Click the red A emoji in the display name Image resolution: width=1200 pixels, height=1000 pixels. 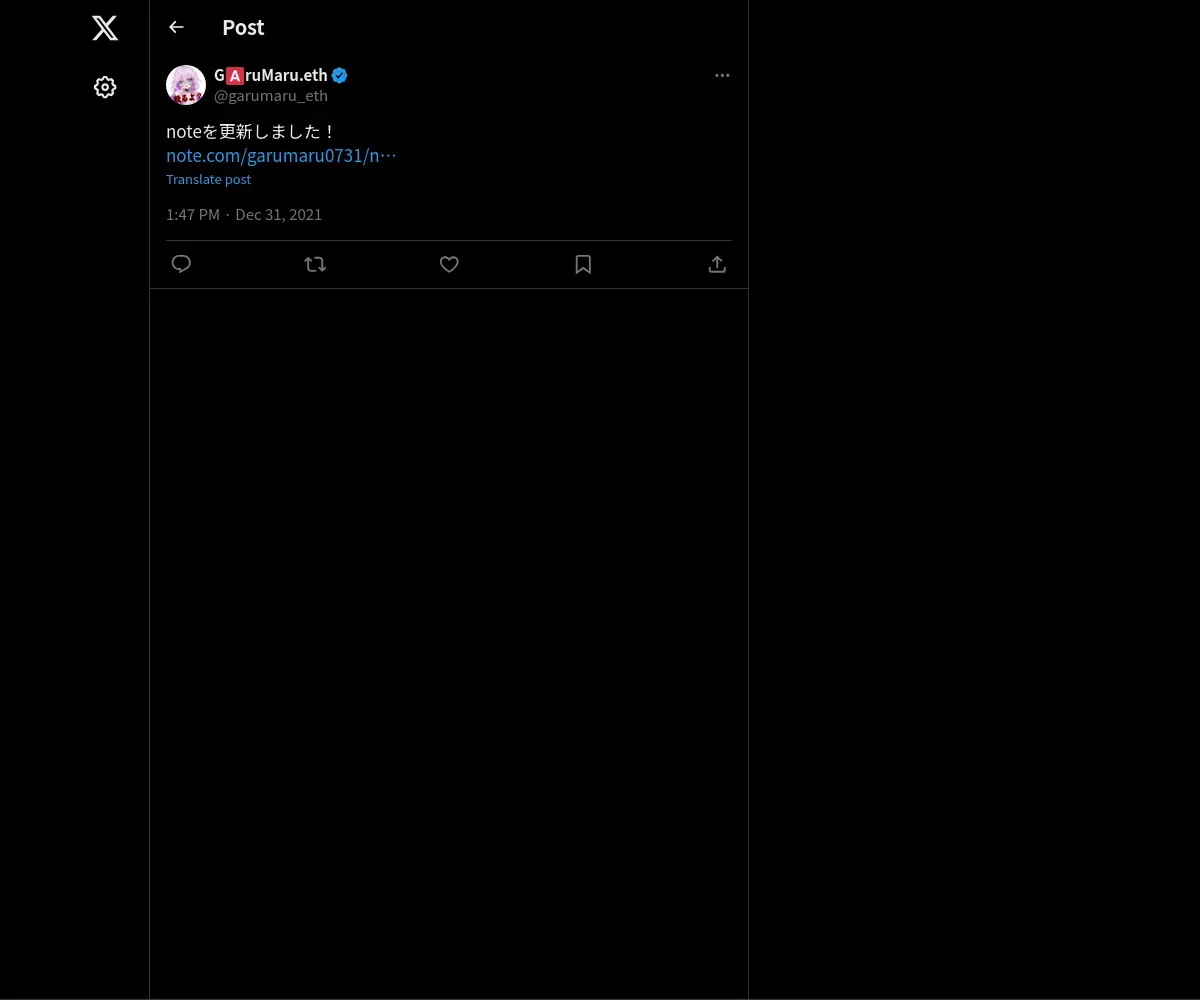pyautogui.click(x=235, y=76)
